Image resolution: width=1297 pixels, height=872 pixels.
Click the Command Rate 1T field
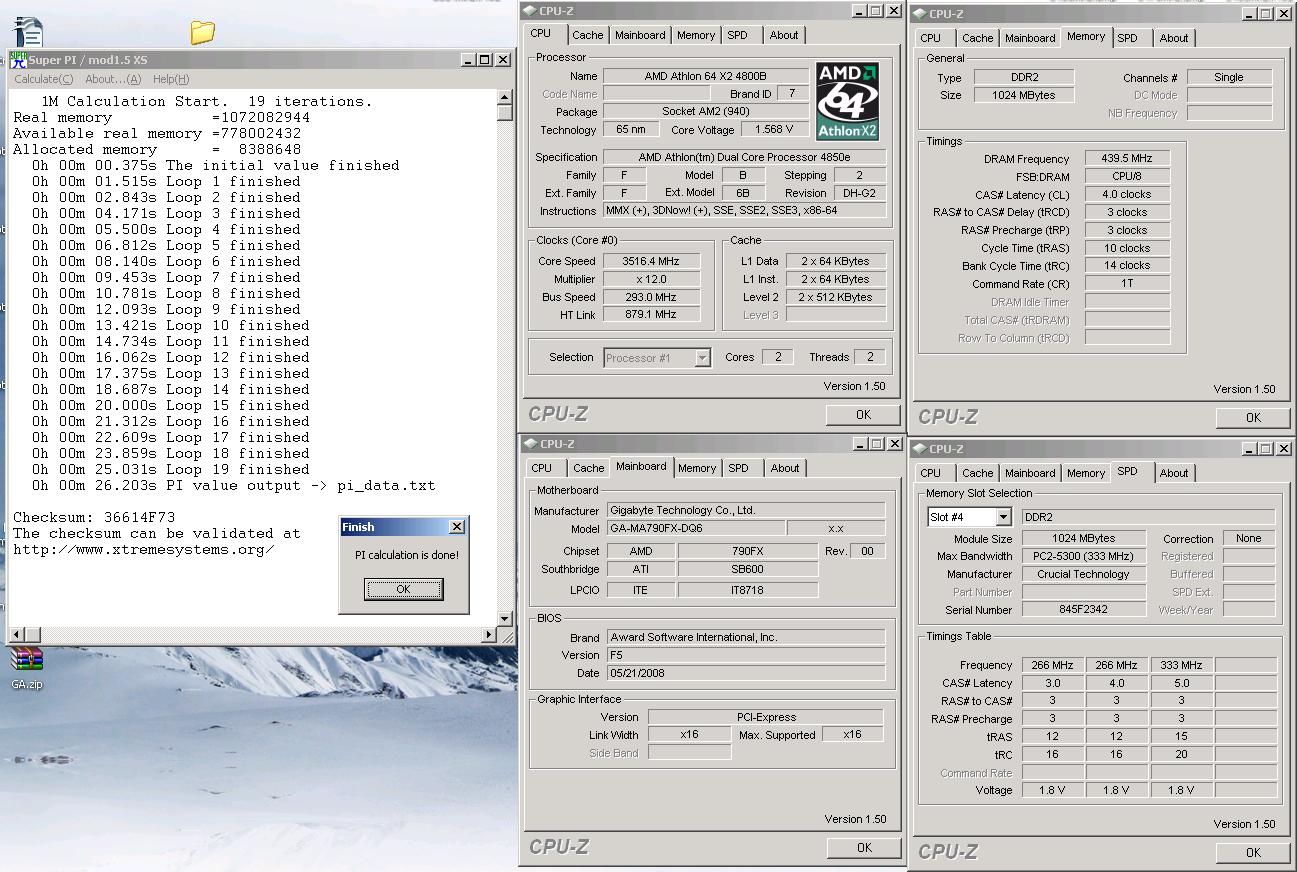(1126, 284)
